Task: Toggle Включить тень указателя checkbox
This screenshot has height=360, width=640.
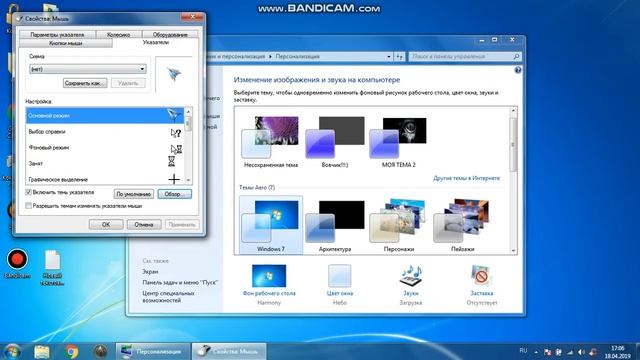Action: (x=29, y=192)
